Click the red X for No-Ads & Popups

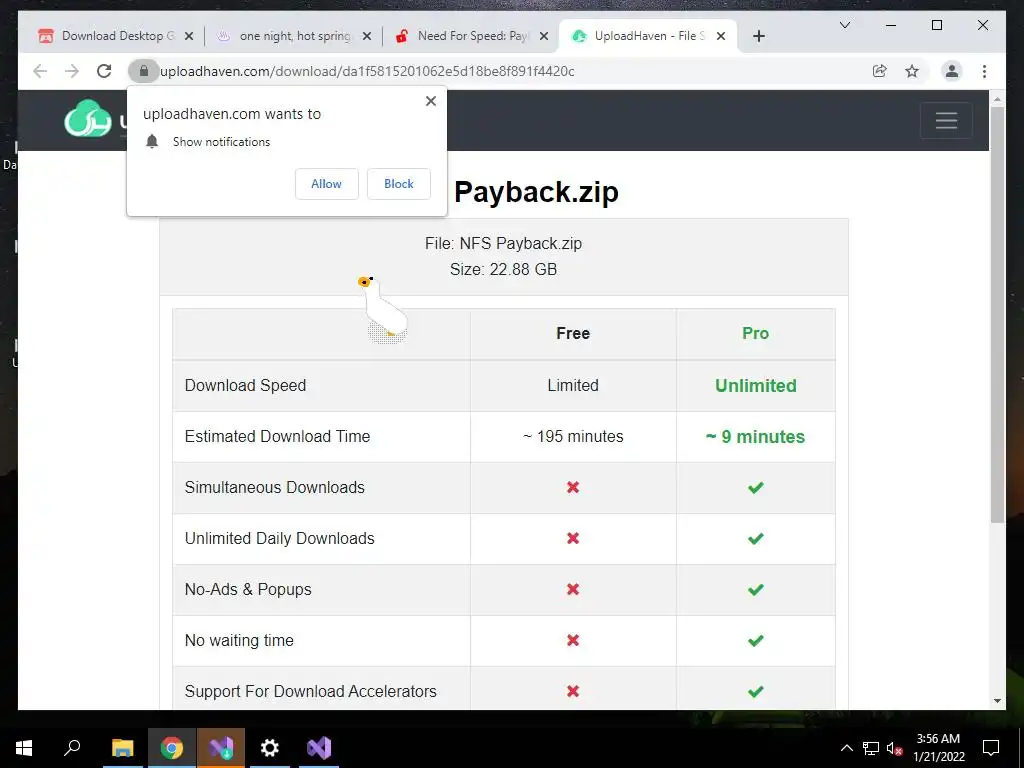pyautogui.click(x=573, y=589)
